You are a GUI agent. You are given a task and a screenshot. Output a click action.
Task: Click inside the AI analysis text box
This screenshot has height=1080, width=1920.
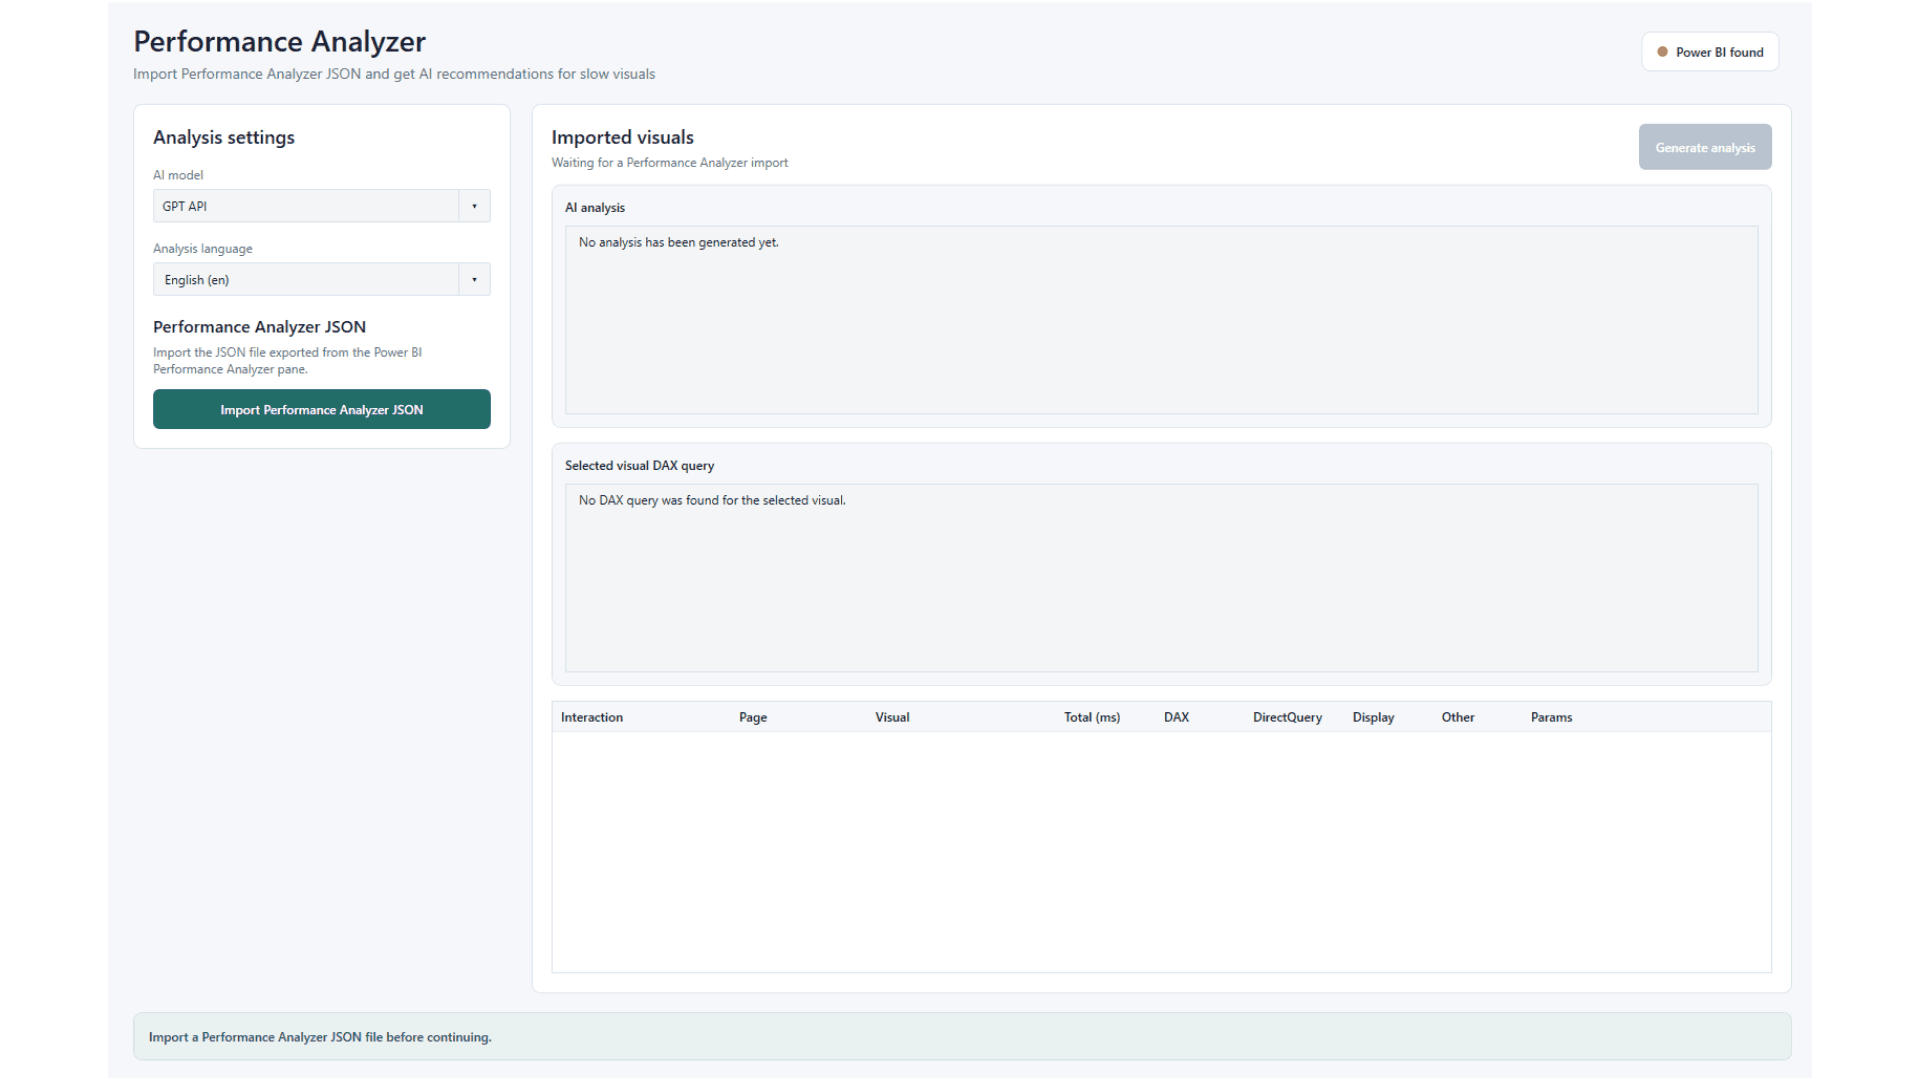tap(1161, 320)
